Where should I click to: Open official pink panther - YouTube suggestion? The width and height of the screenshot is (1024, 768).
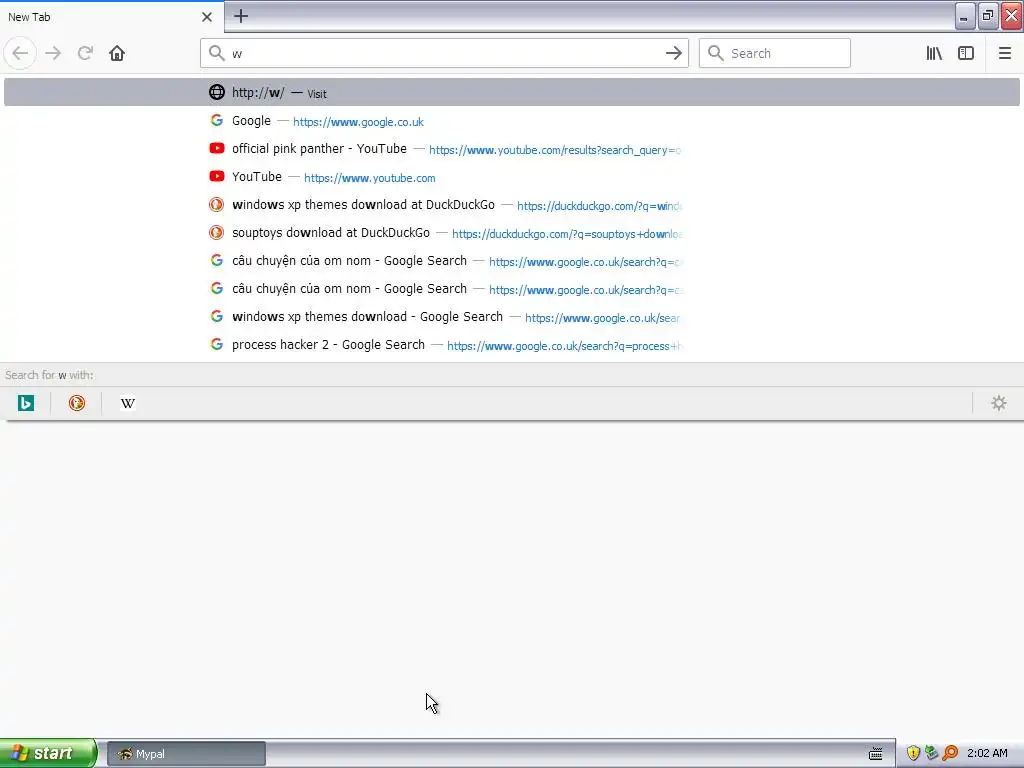click(x=511, y=149)
